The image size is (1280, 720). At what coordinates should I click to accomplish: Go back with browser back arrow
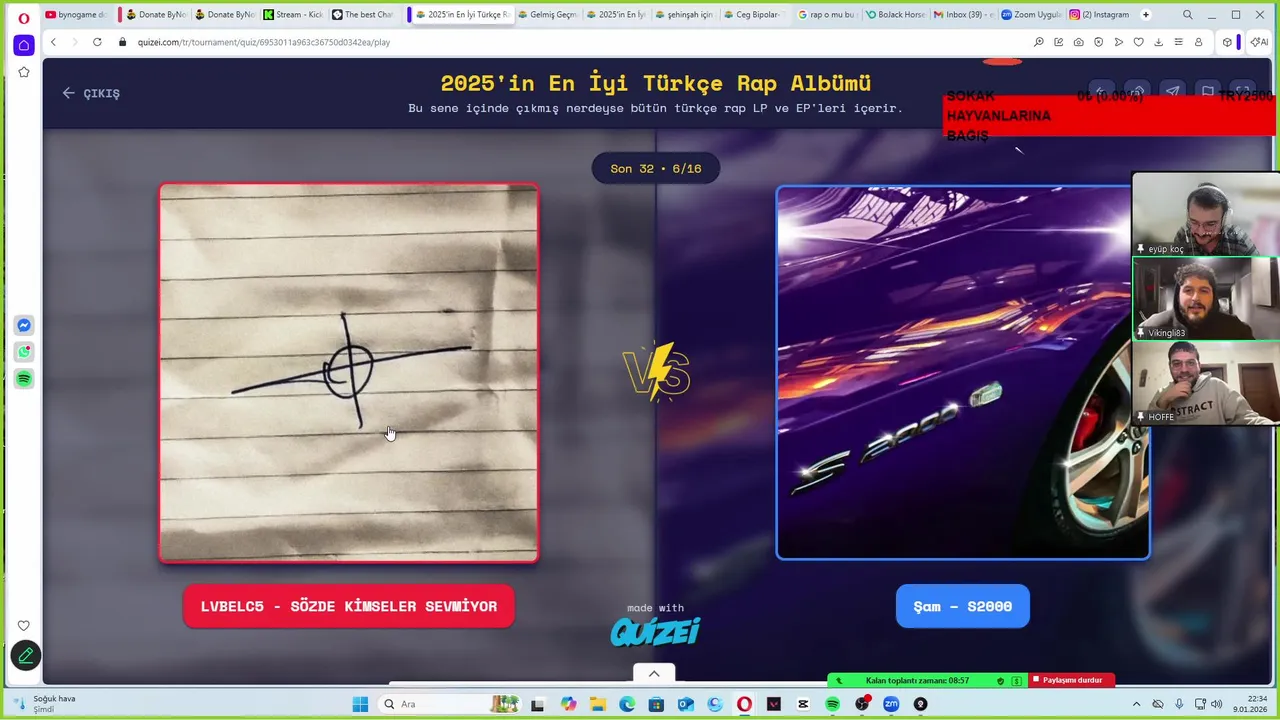53,42
